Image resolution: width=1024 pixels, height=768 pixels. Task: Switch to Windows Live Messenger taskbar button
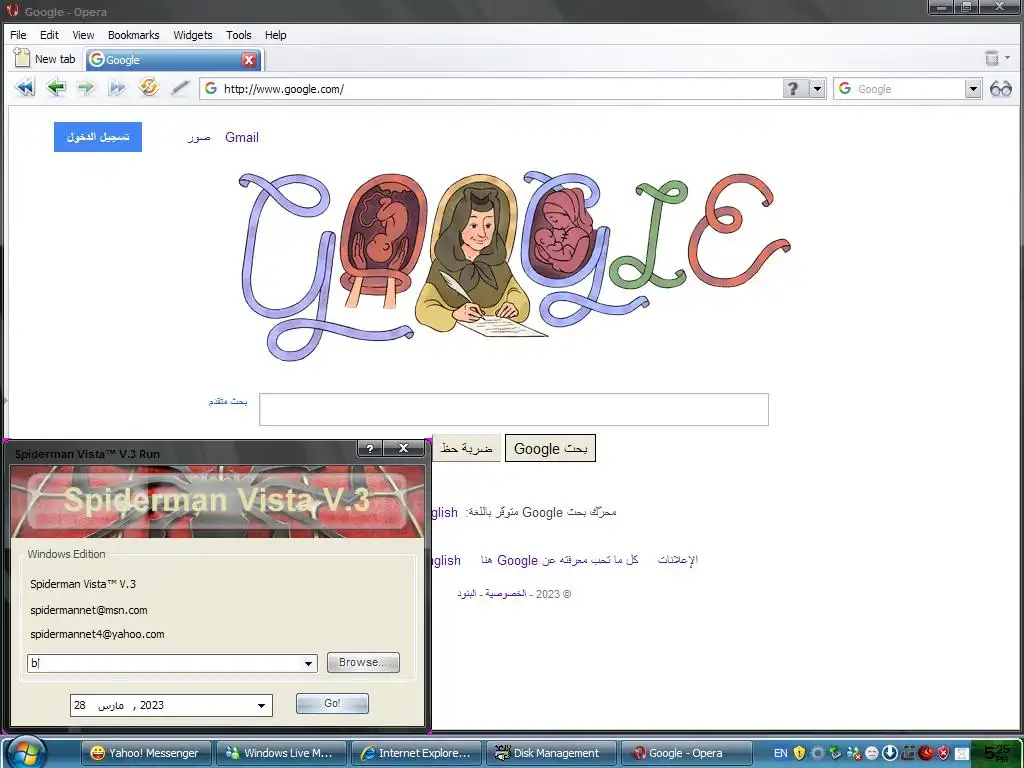point(281,753)
